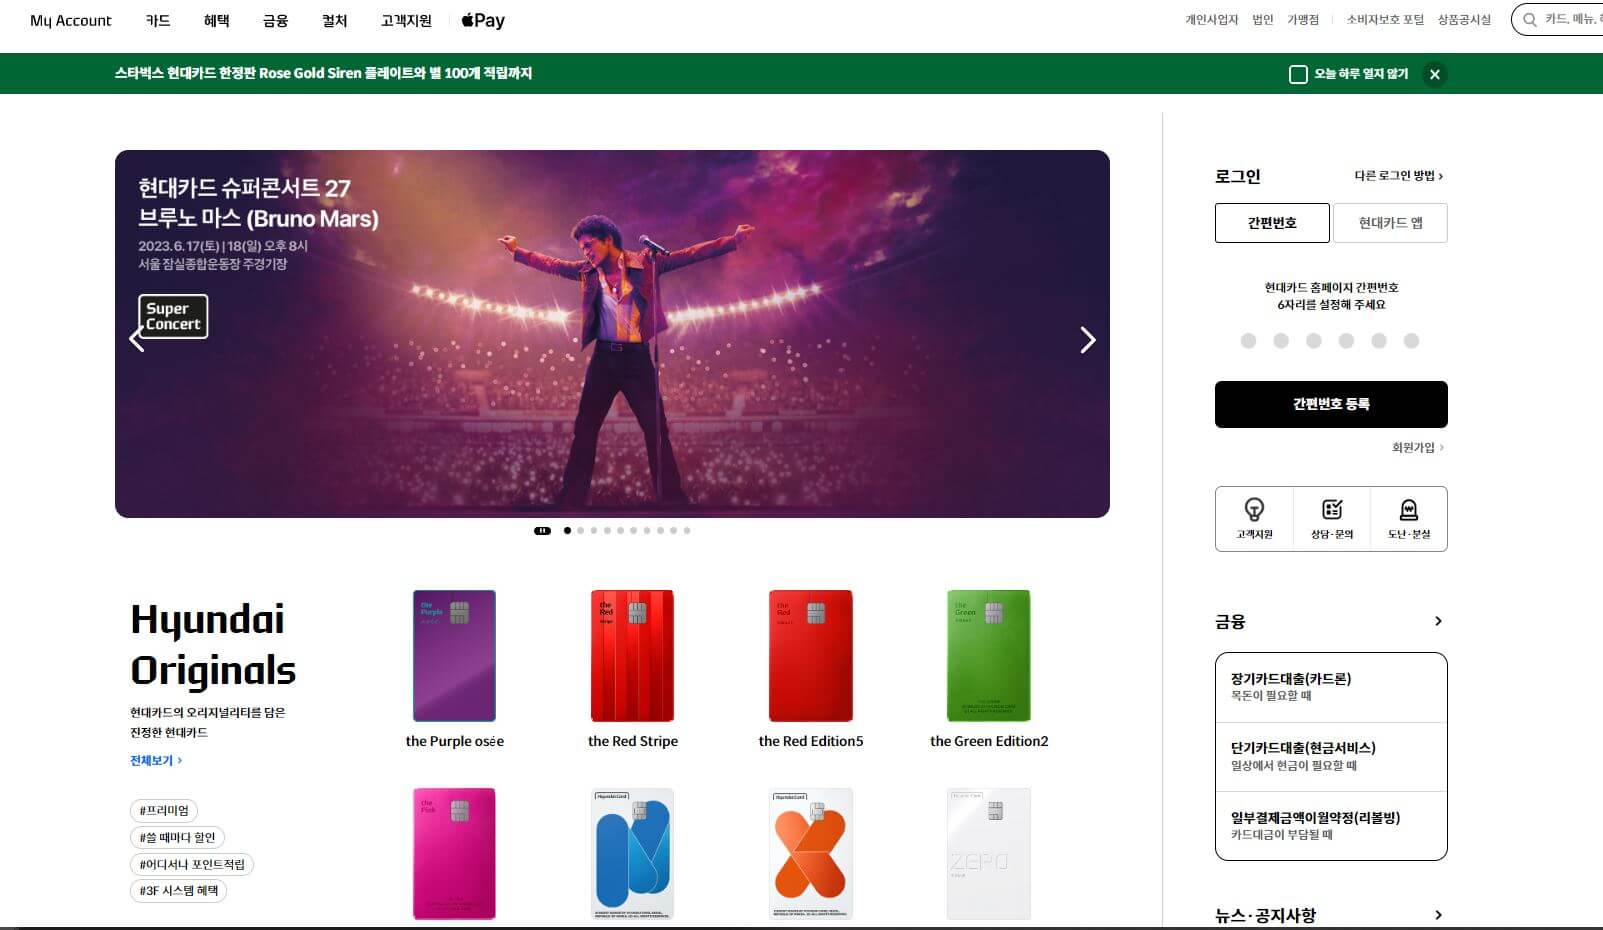1603x930 pixels.
Task: Jump to the second carousel dot
Action: tap(581, 531)
